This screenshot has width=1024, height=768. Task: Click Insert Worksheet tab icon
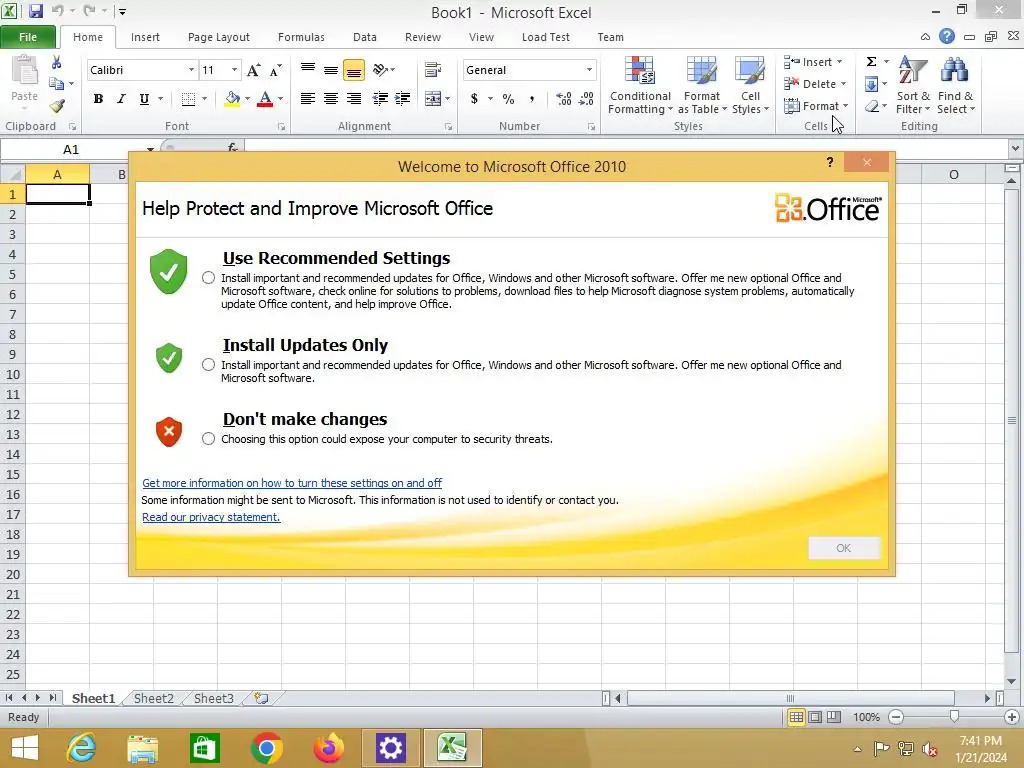261,698
